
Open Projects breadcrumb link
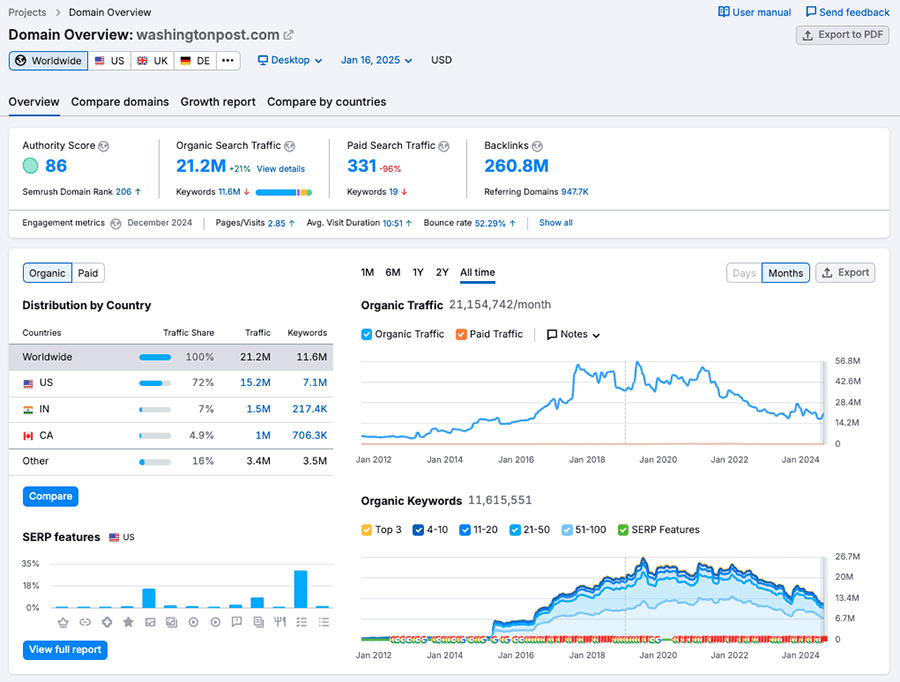click(27, 13)
